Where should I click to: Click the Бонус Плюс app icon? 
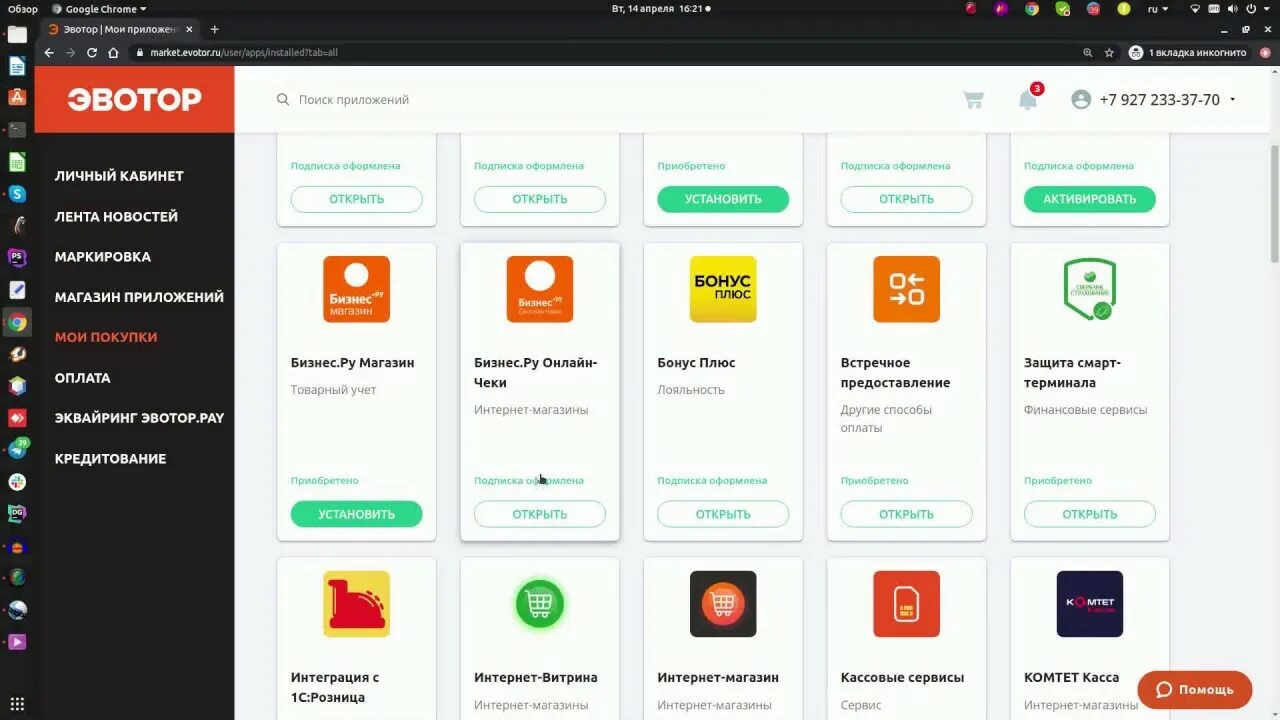point(723,289)
